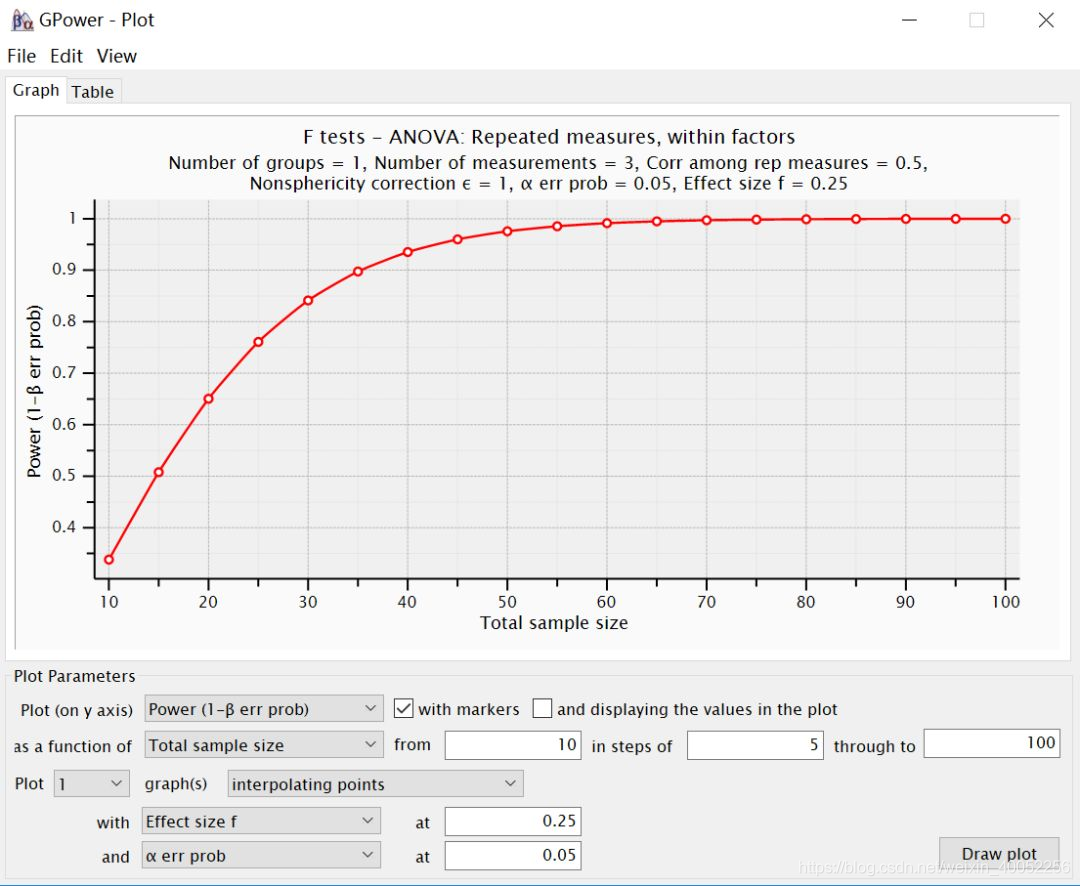The image size is (1080, 886).
Task: Open the α err prob dropdown
Action: (x=261, y=856)
